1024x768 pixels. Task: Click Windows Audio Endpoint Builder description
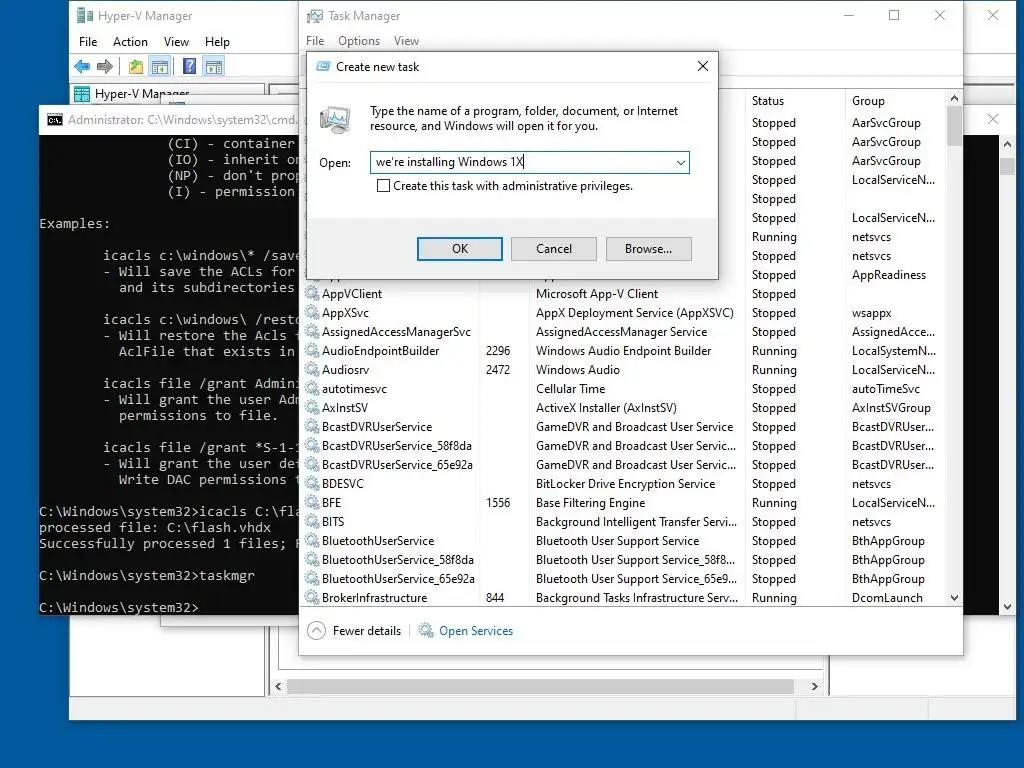(x=624, y=351)
